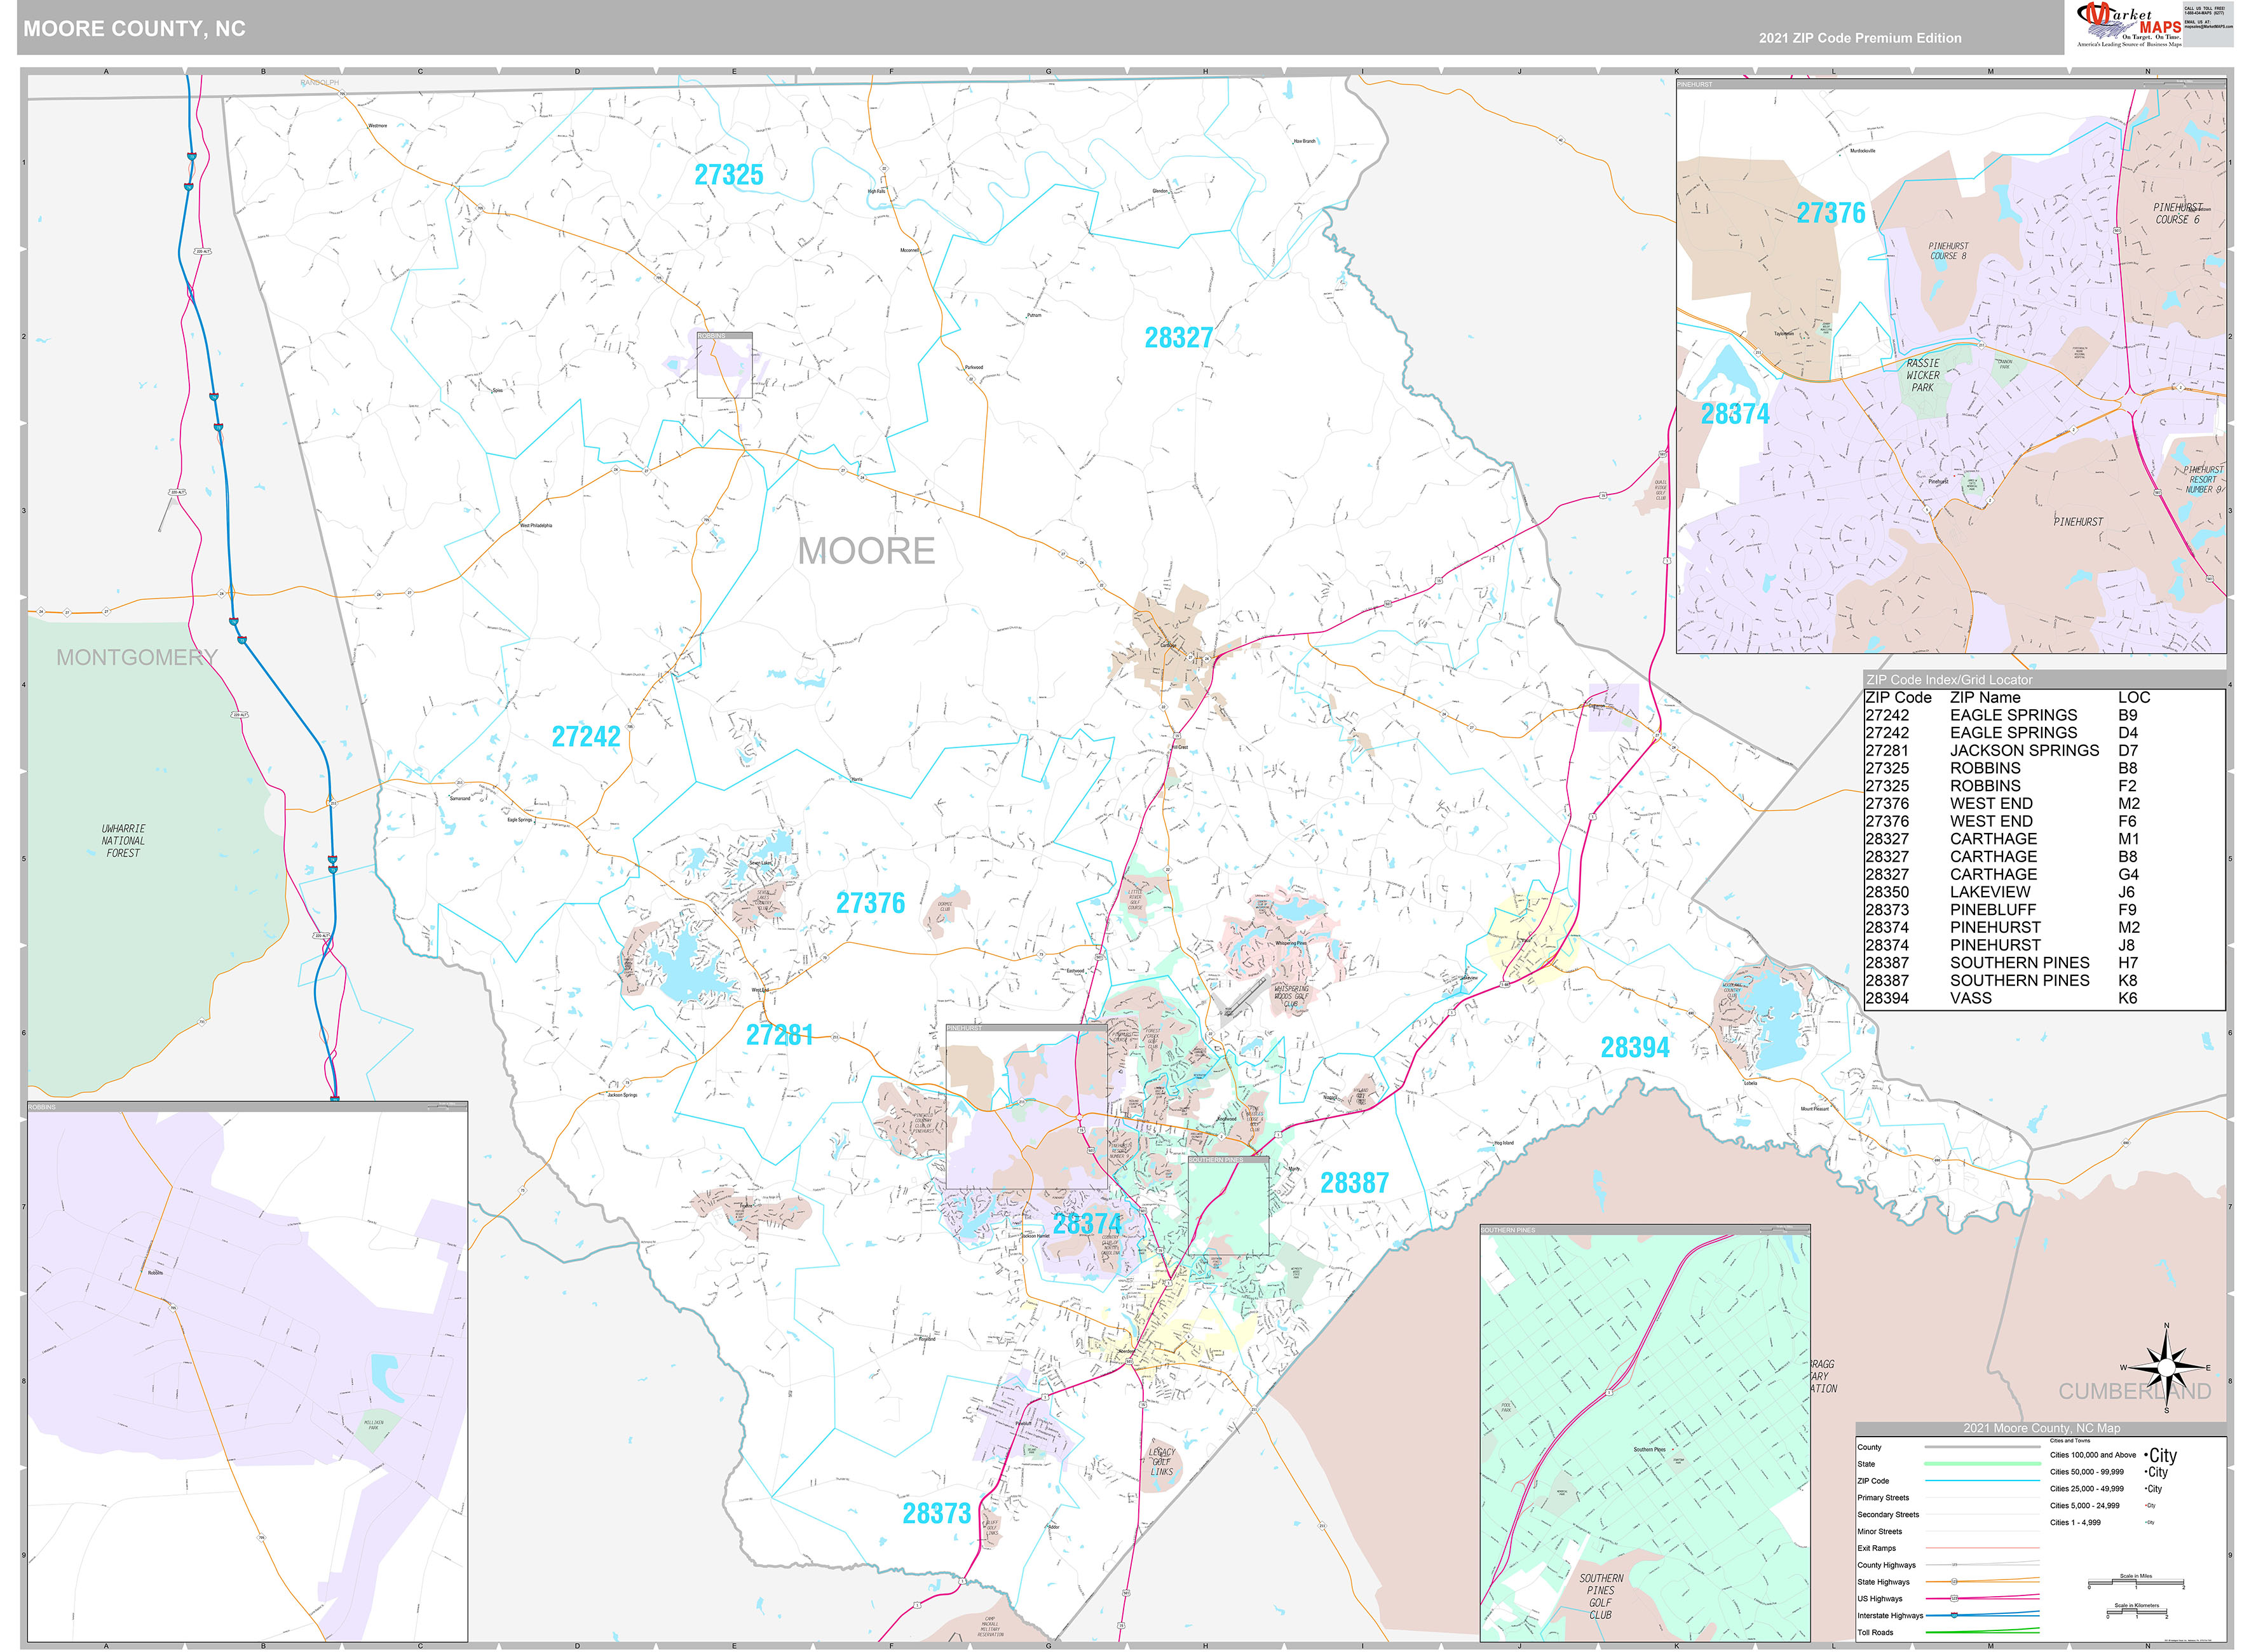The height and width of the screenshot is (1652, 2249).
Task: Click the 28387 ZIP label on the map
Action: (x=1354, y=1183)
